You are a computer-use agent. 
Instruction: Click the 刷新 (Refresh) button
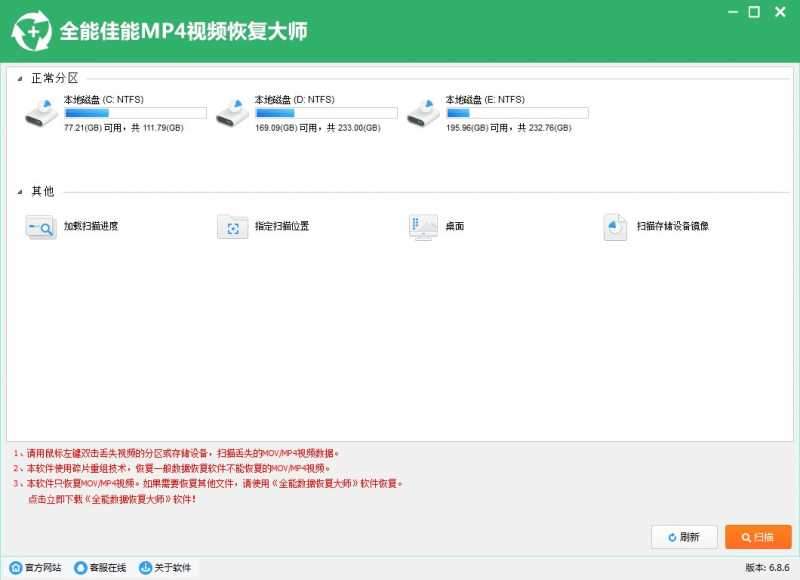click(x=684, y=537)
